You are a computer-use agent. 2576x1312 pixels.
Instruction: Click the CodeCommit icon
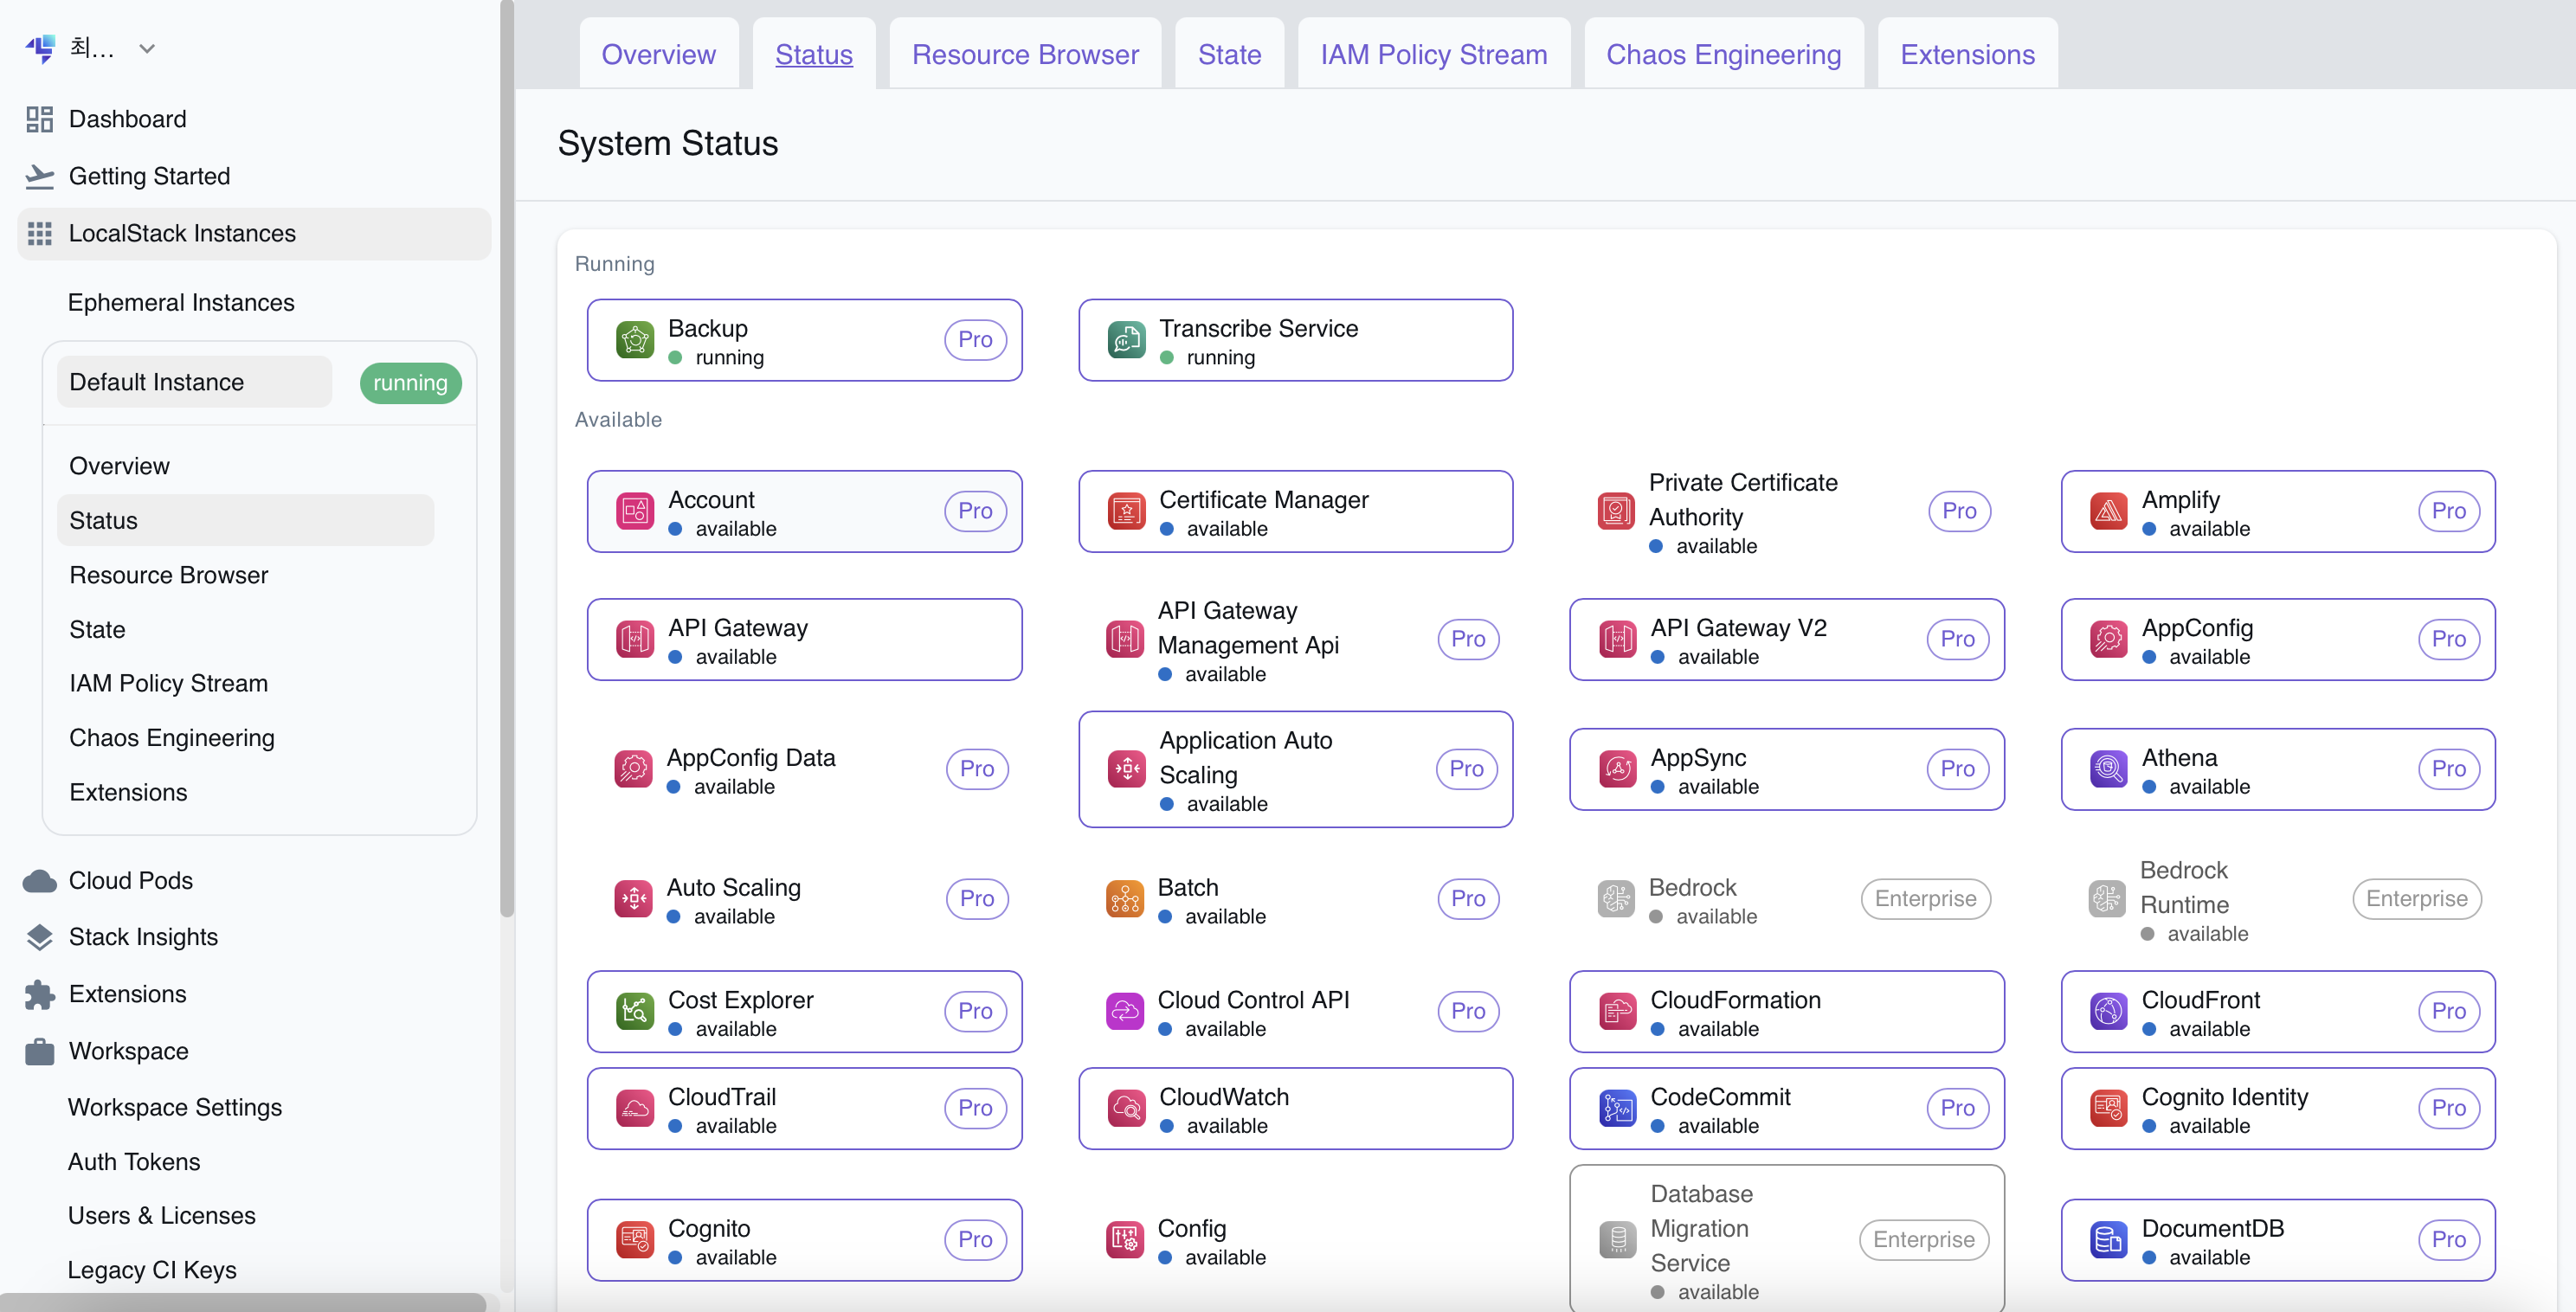1617,1108
